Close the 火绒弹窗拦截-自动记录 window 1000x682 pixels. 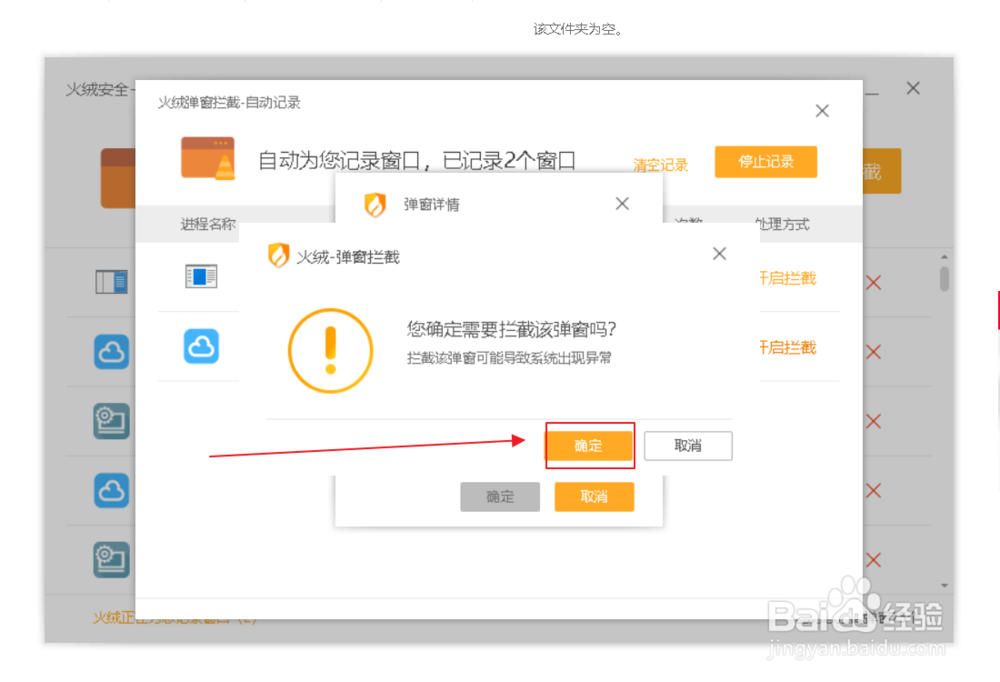coord(822,111)
